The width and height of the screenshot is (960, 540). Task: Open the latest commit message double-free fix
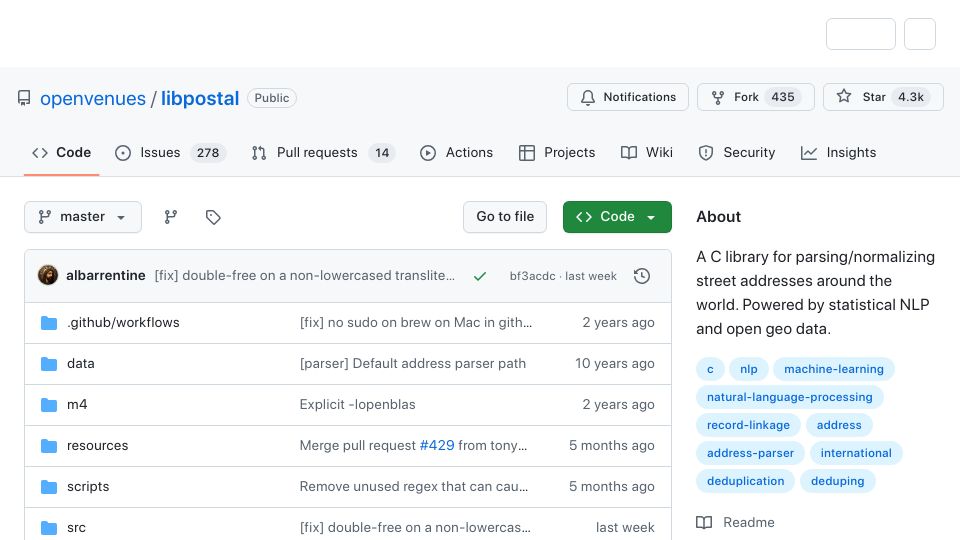click(x=304, y=276)
